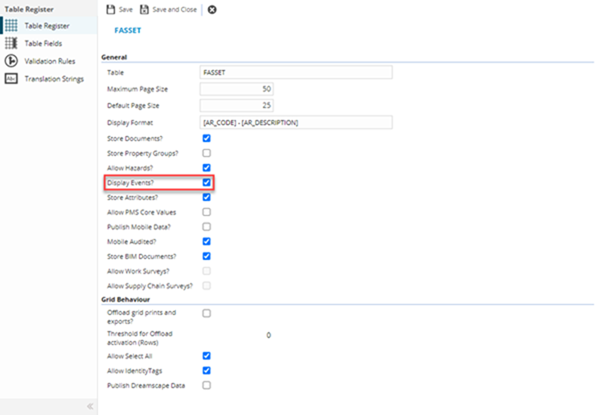Click the Display Format text field
The height and width of the screenshot is (415, 600).
(297, 122)
